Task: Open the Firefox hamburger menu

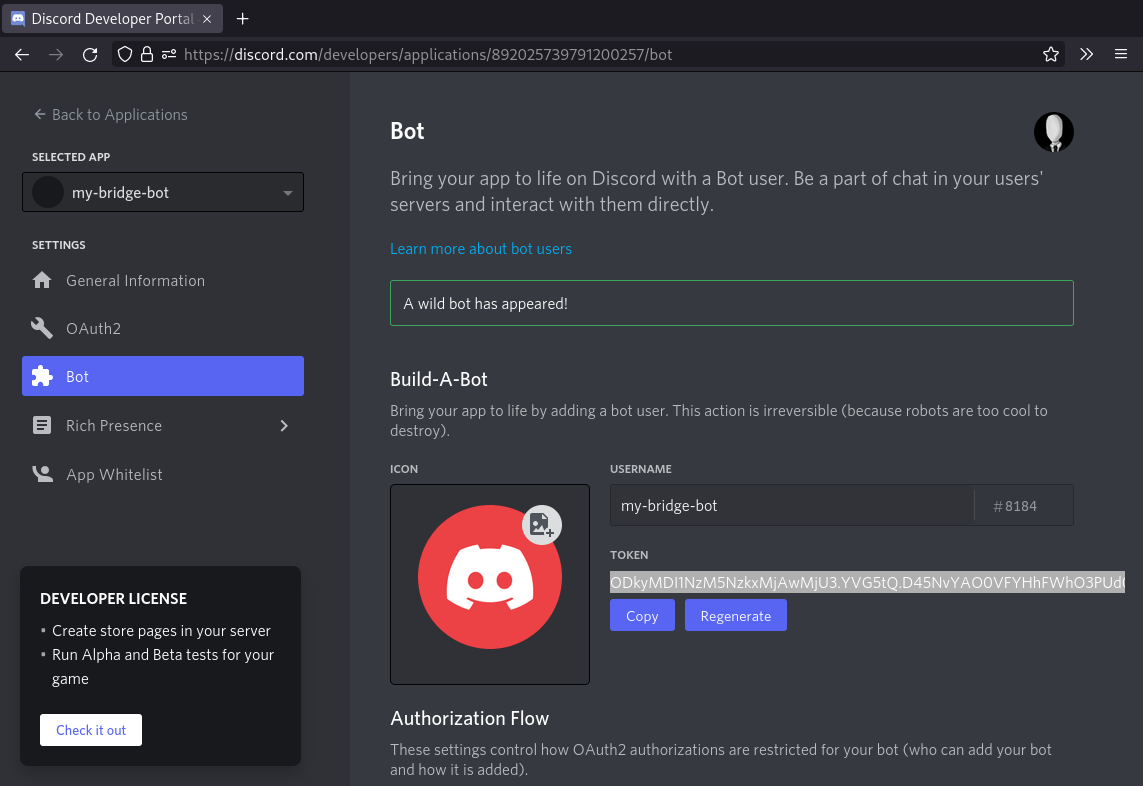Action: (1121, 55)
